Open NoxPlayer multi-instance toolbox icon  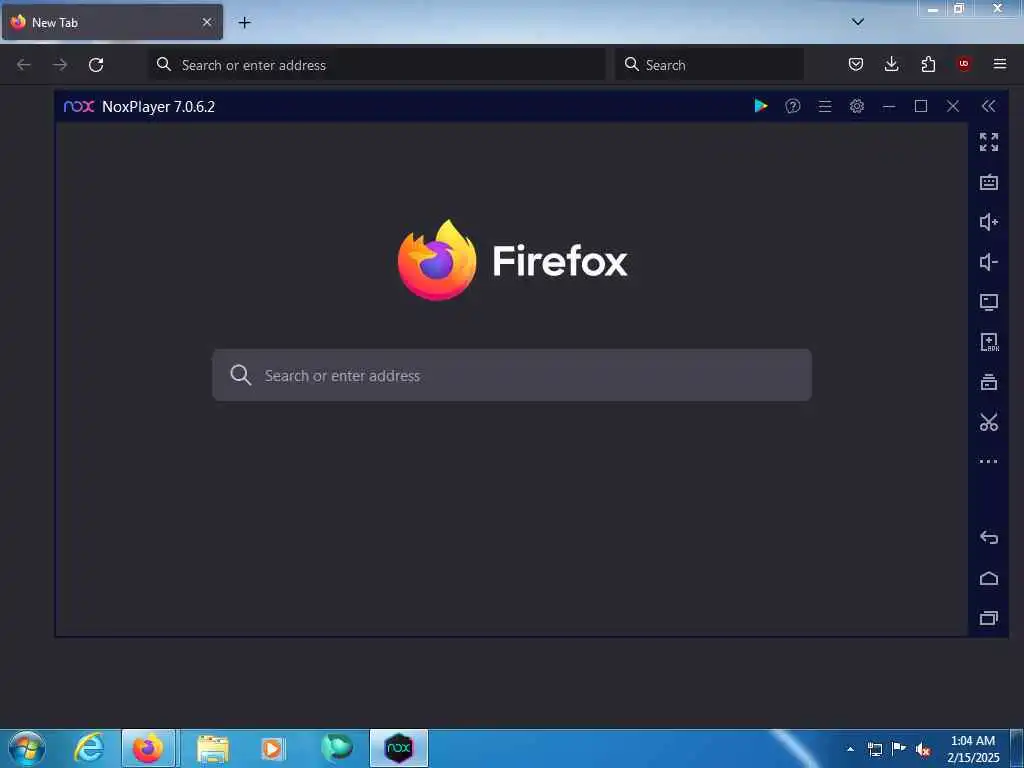click(x=989, y=381)
